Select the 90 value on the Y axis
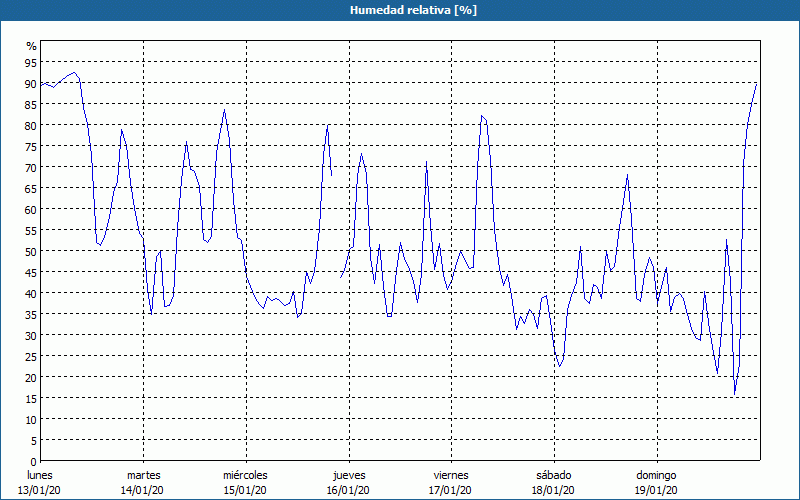This screenshot has height=500, width=800. pos(31,84)
